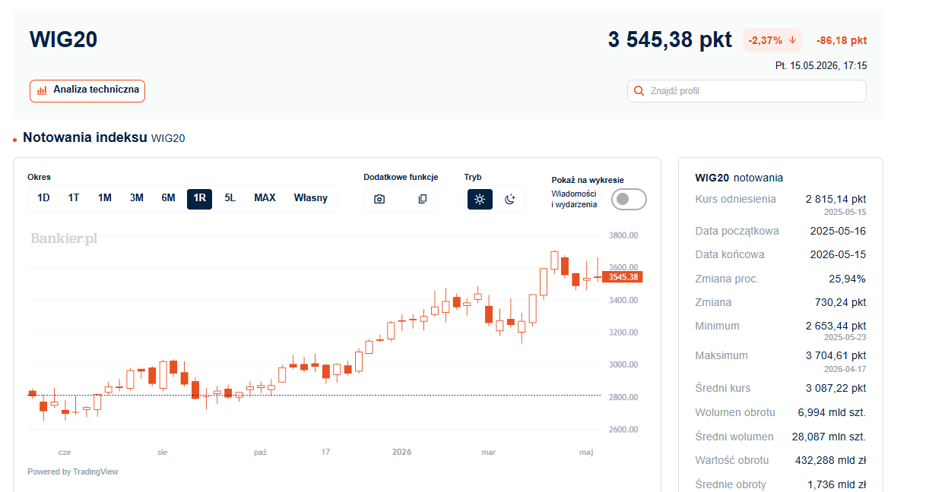
Task: Click the red down arrow beside -2,37%
Action: coord(792,40)
